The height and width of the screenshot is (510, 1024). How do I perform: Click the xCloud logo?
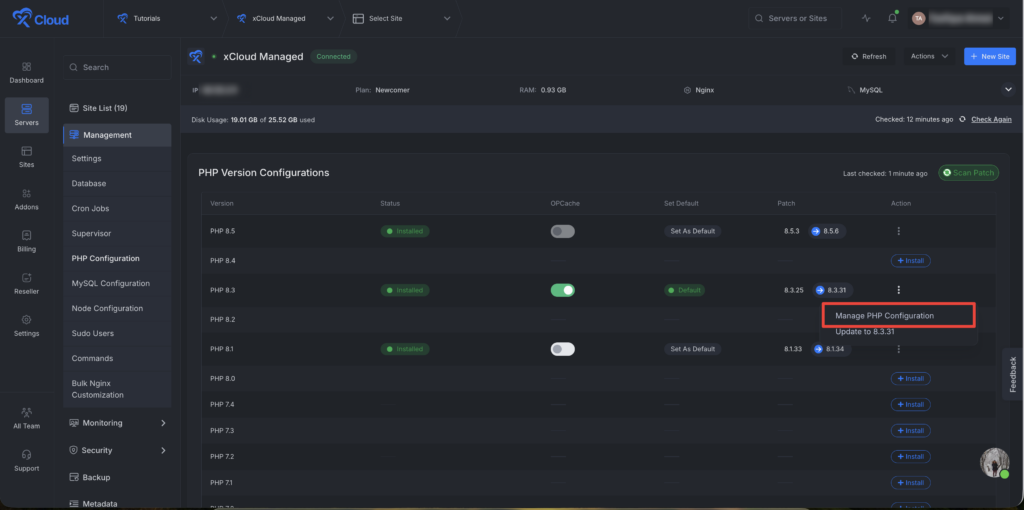(40, 18)
